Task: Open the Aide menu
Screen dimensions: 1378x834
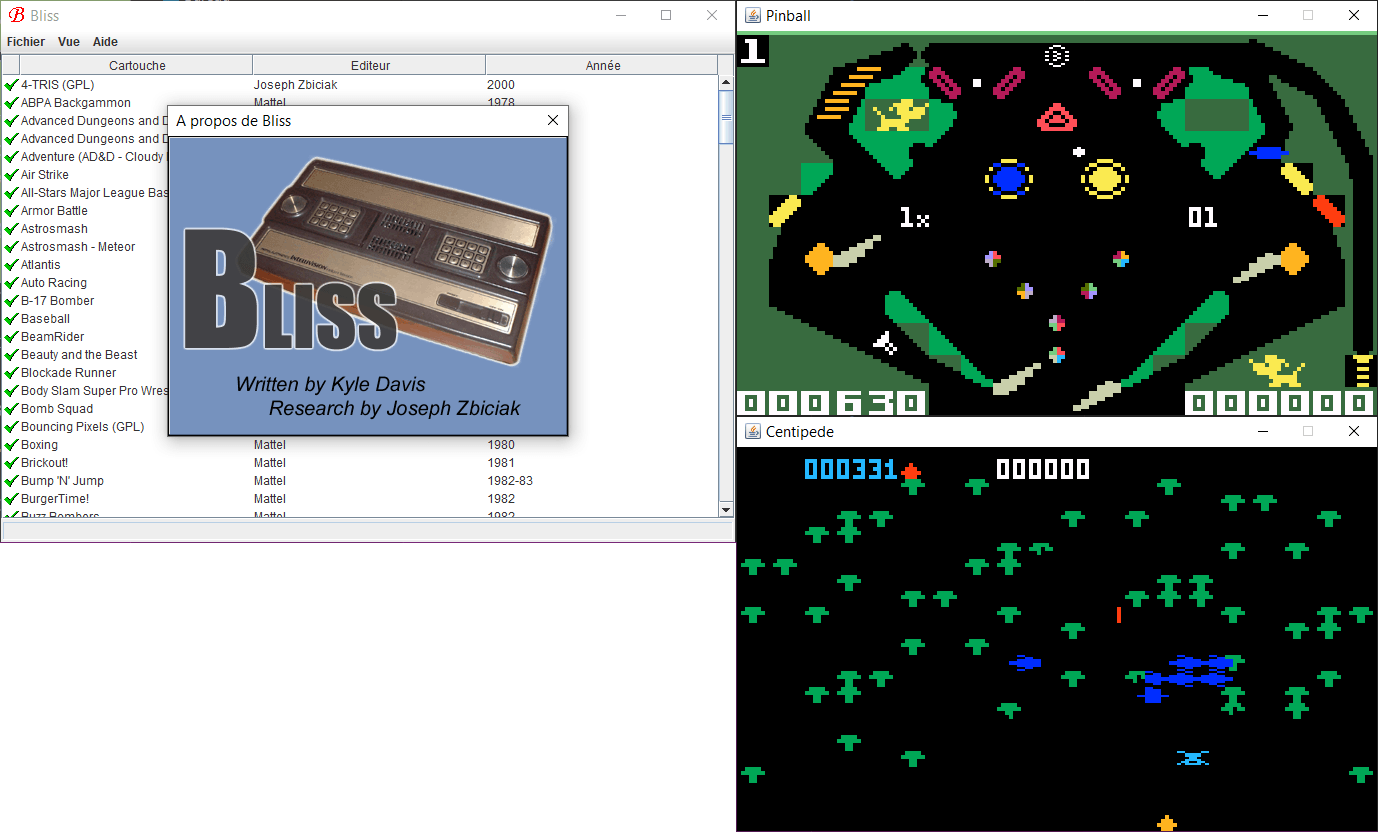Action: [105, 42]
